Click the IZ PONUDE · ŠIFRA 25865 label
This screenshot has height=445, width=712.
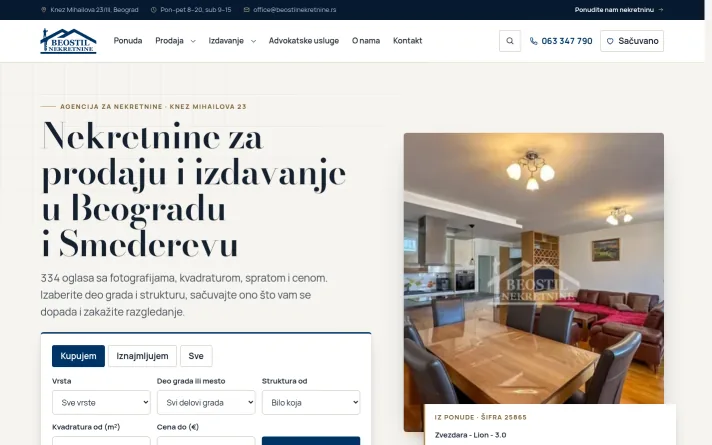480,417
